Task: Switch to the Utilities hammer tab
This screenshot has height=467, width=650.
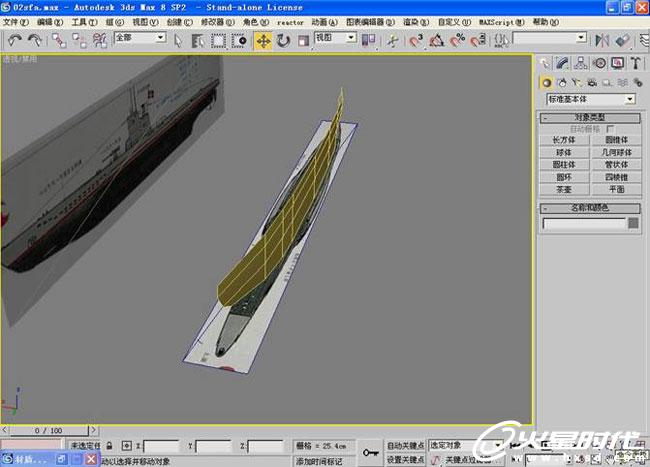Action: 635,63
